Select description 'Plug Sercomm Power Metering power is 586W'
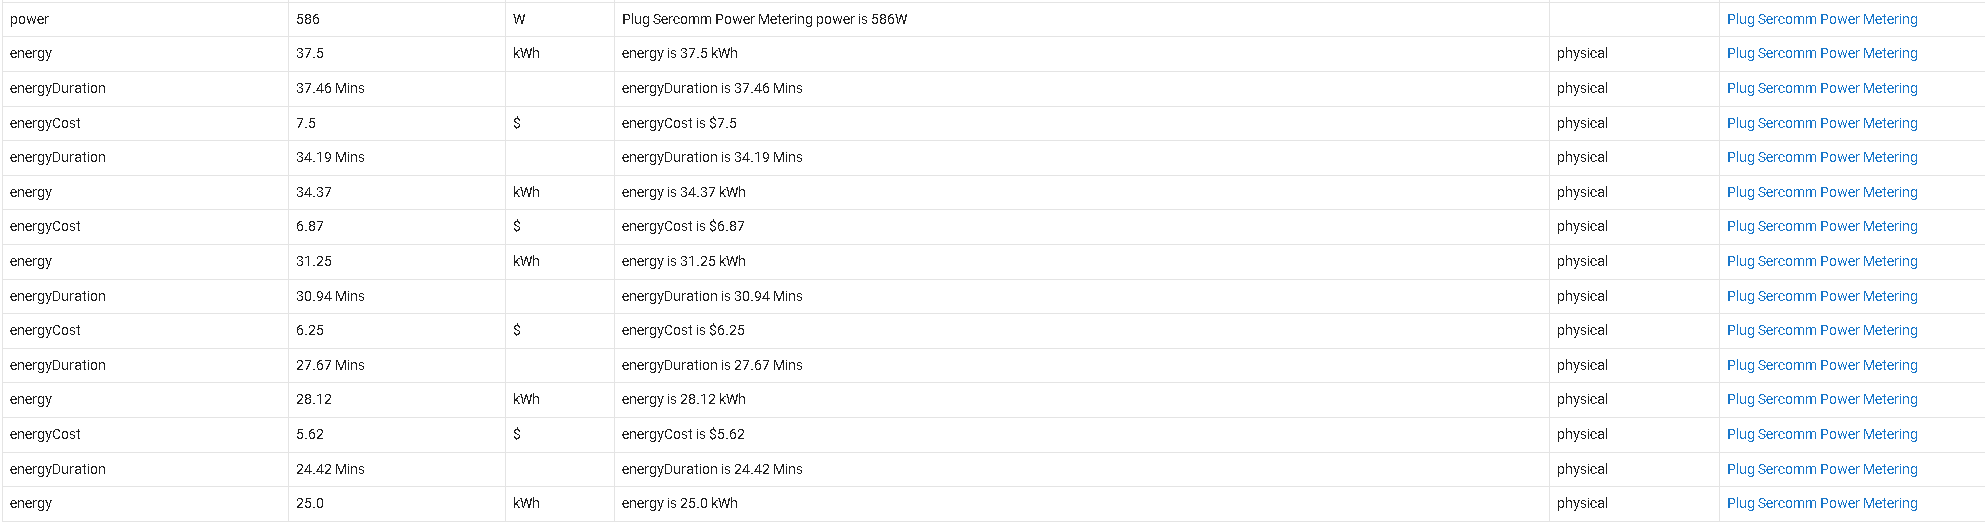Screen dimensions: 1985x522 coord(764,19)
